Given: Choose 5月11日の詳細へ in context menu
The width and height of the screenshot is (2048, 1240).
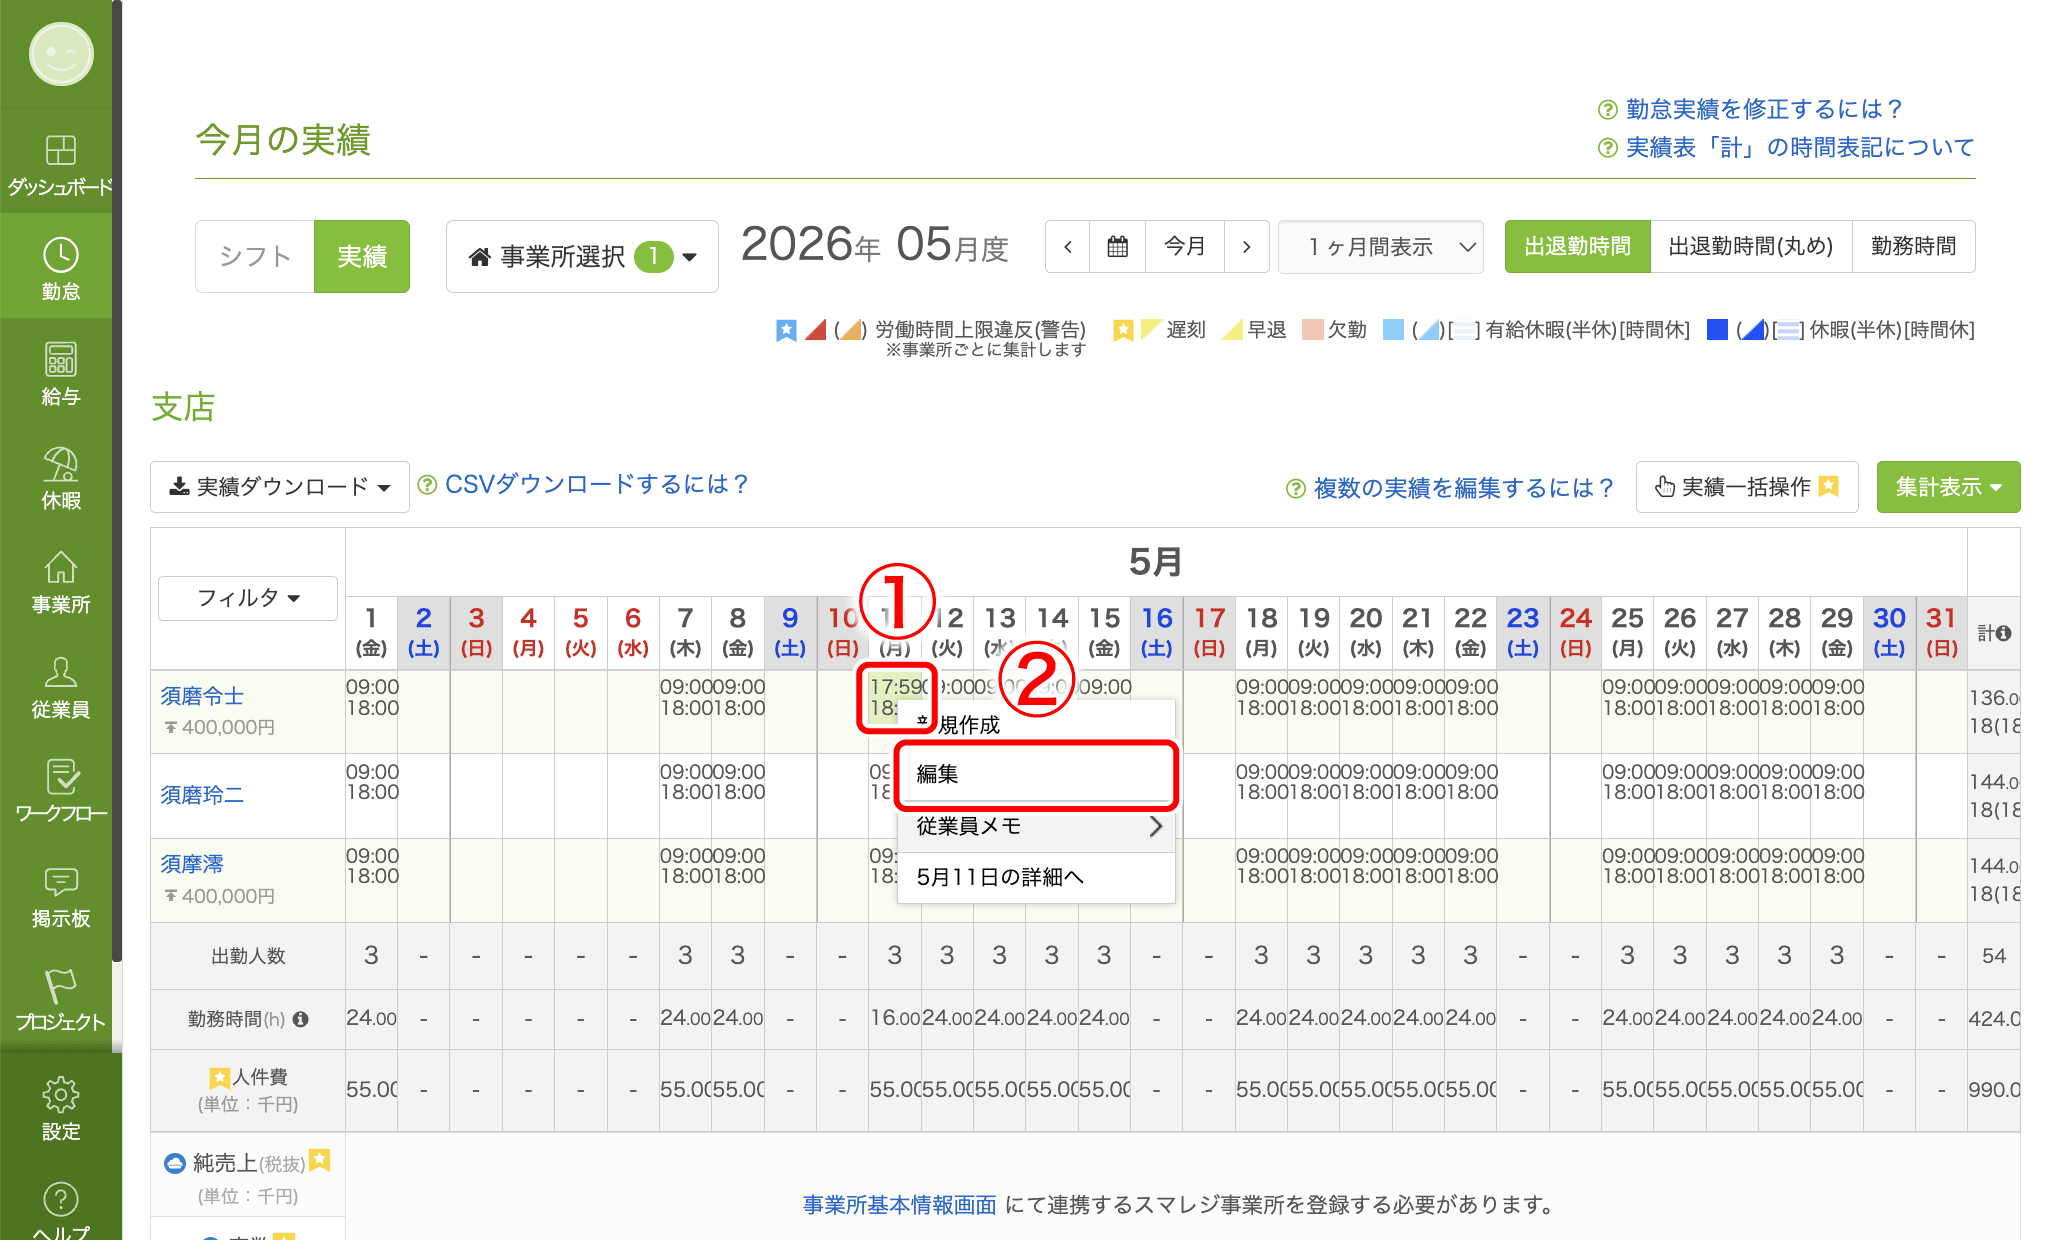Looking at the screenshot, I should (x=1036, y=877).
